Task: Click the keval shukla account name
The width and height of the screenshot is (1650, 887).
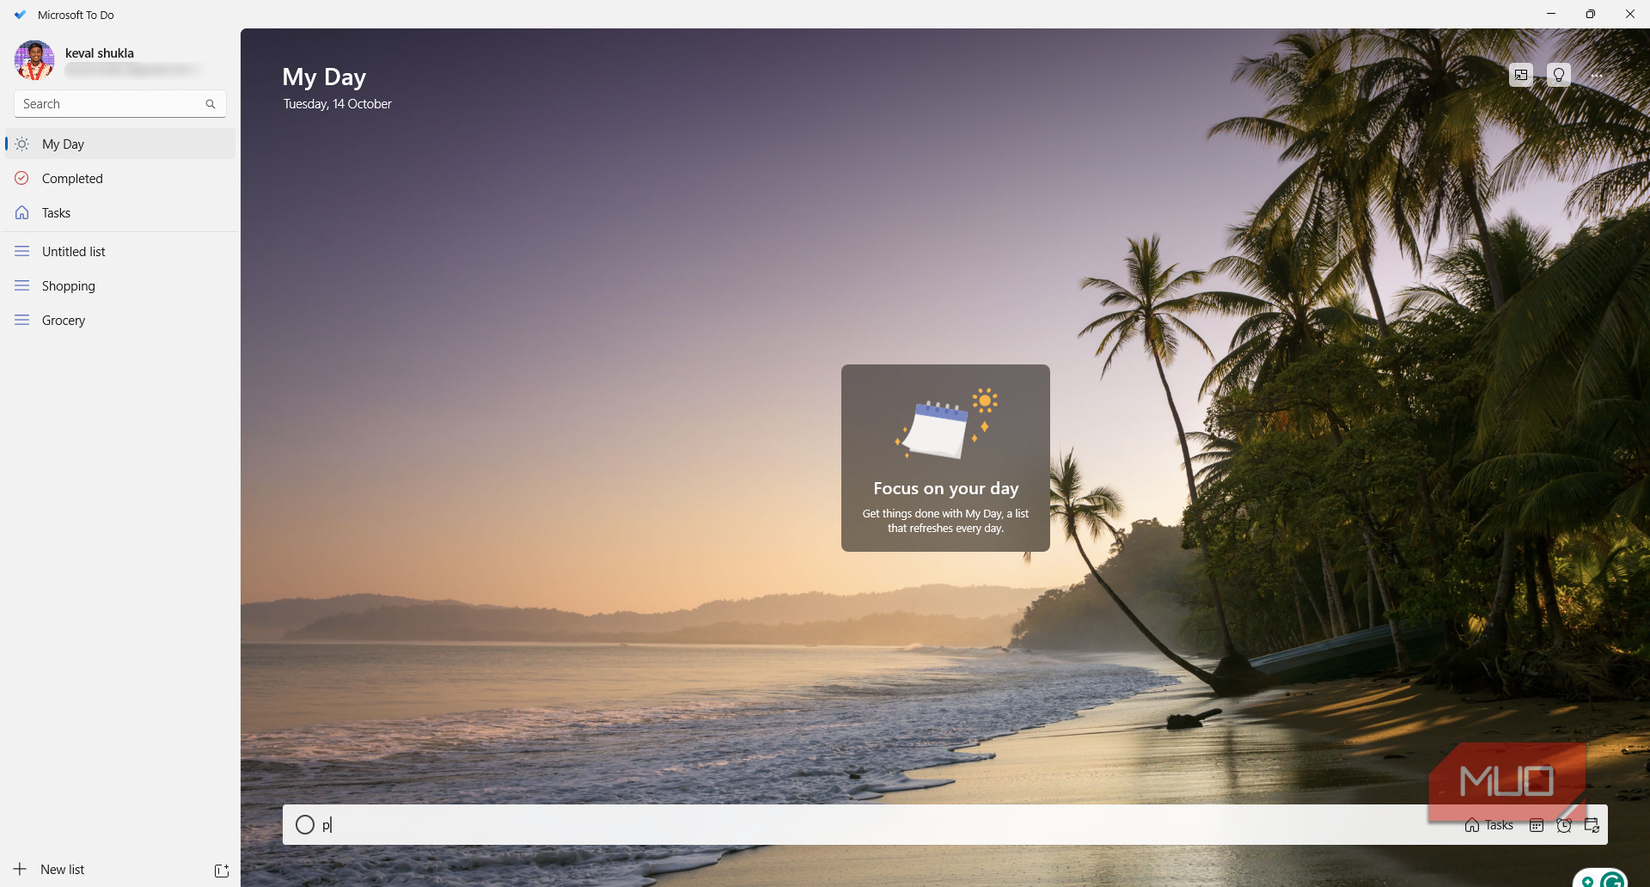Action: click(x=99, y=53)
